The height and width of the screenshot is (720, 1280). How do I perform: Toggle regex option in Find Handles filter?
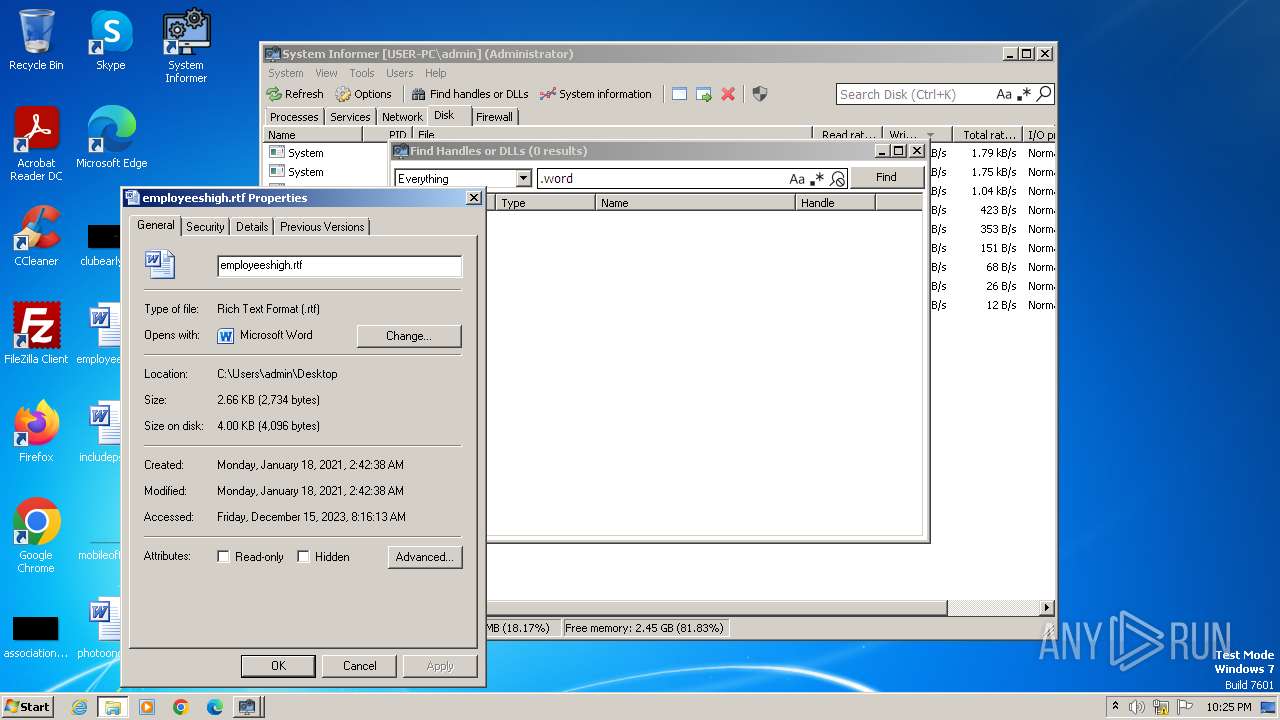(x=817, y=179)
